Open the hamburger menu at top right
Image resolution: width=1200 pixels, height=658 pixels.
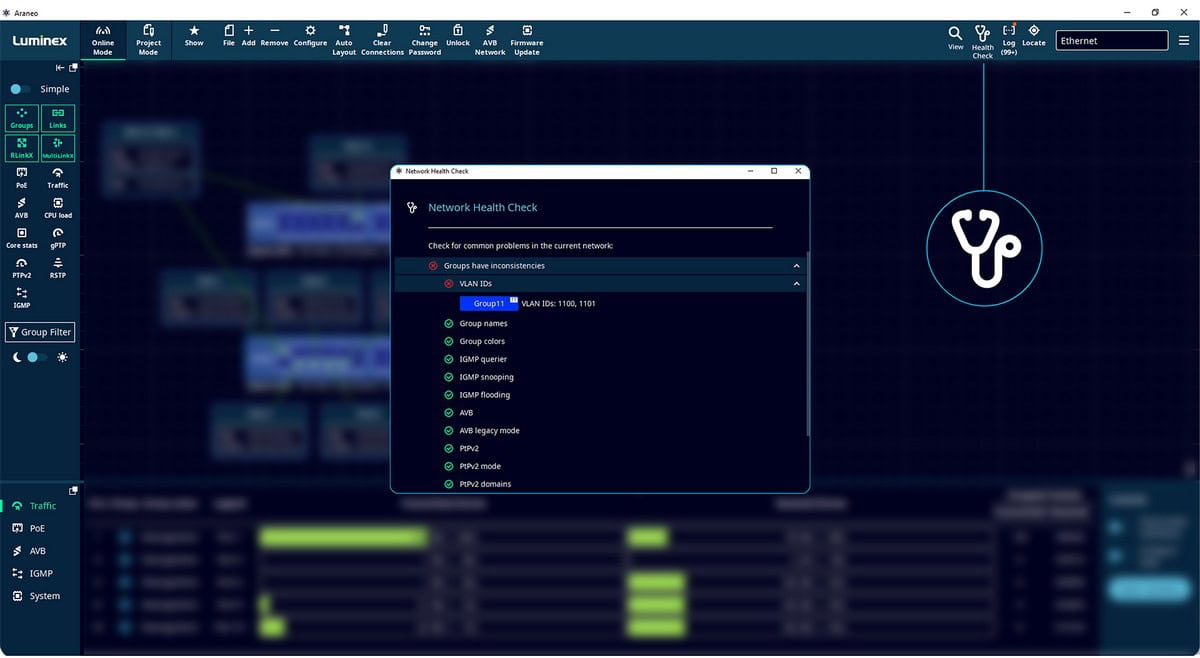(x=1184, y=41)
